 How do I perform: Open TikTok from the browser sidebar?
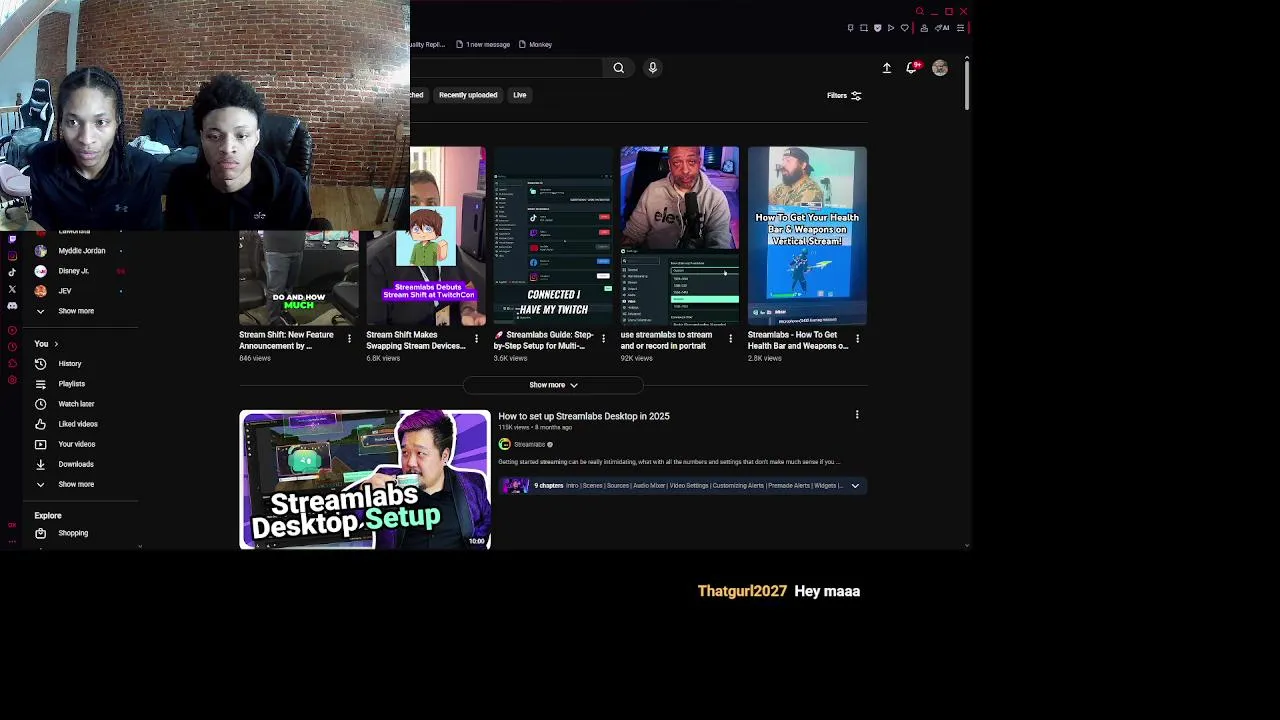point(12,272)
